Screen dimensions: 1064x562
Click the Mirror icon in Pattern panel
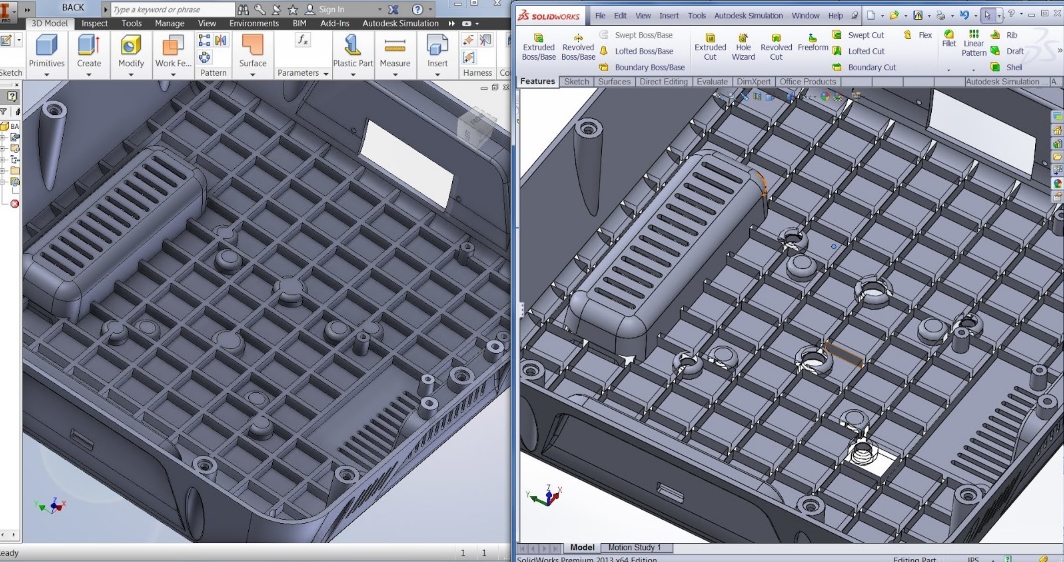[x=220, y=41]
